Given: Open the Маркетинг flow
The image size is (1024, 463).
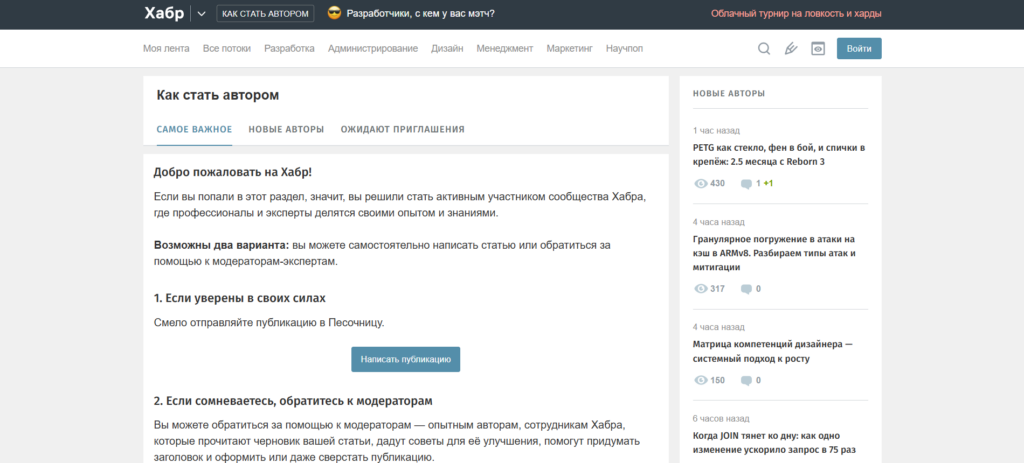Looking at the screenshot, I should pos(569,48).
